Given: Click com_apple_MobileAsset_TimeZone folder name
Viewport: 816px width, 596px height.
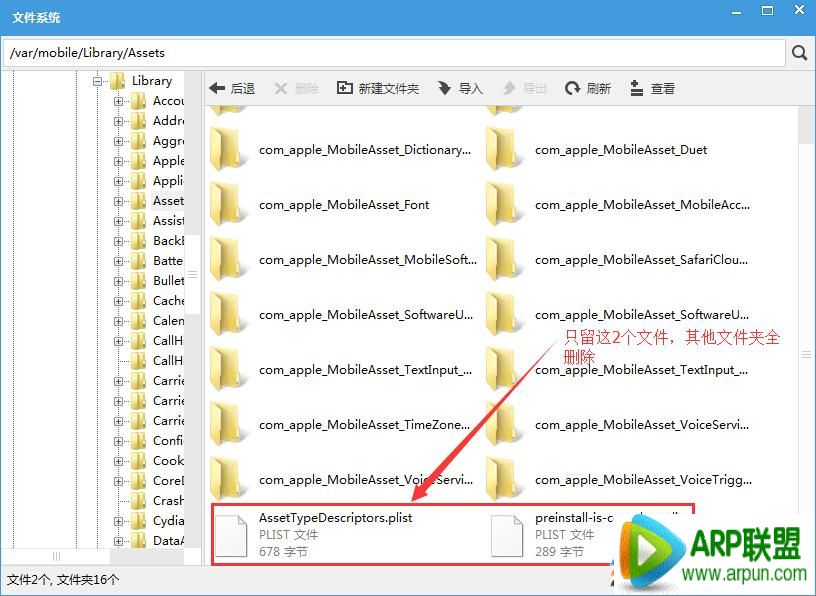Looking at the screenshot, I should pos(364,425).
